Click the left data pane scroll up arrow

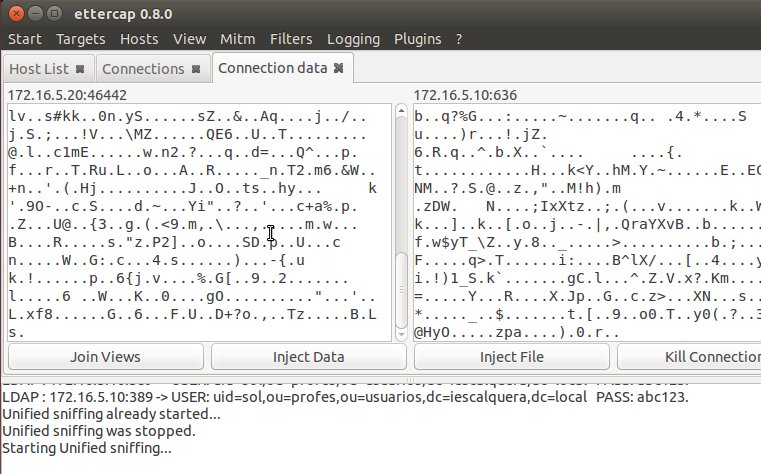click(x=401, y=111)
